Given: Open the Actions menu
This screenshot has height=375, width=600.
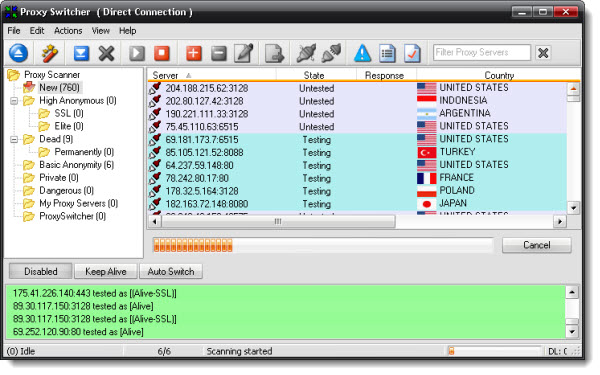Looking at the screenshot, I should pos(68,31).
